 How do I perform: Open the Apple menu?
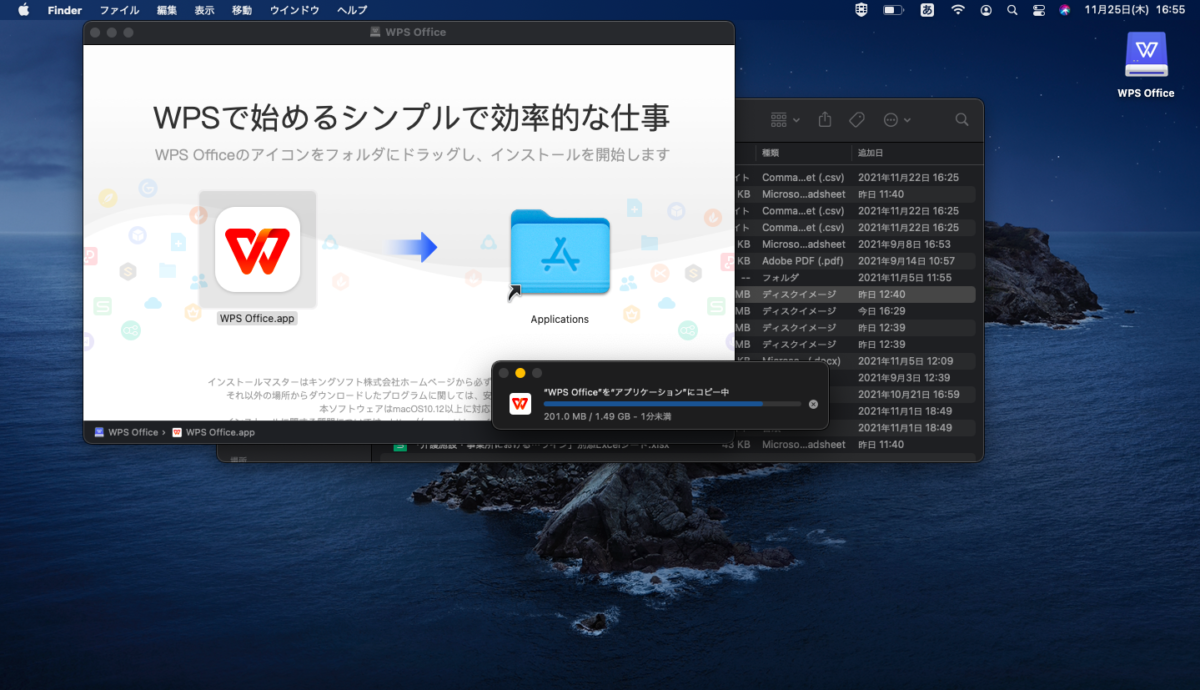23,10
